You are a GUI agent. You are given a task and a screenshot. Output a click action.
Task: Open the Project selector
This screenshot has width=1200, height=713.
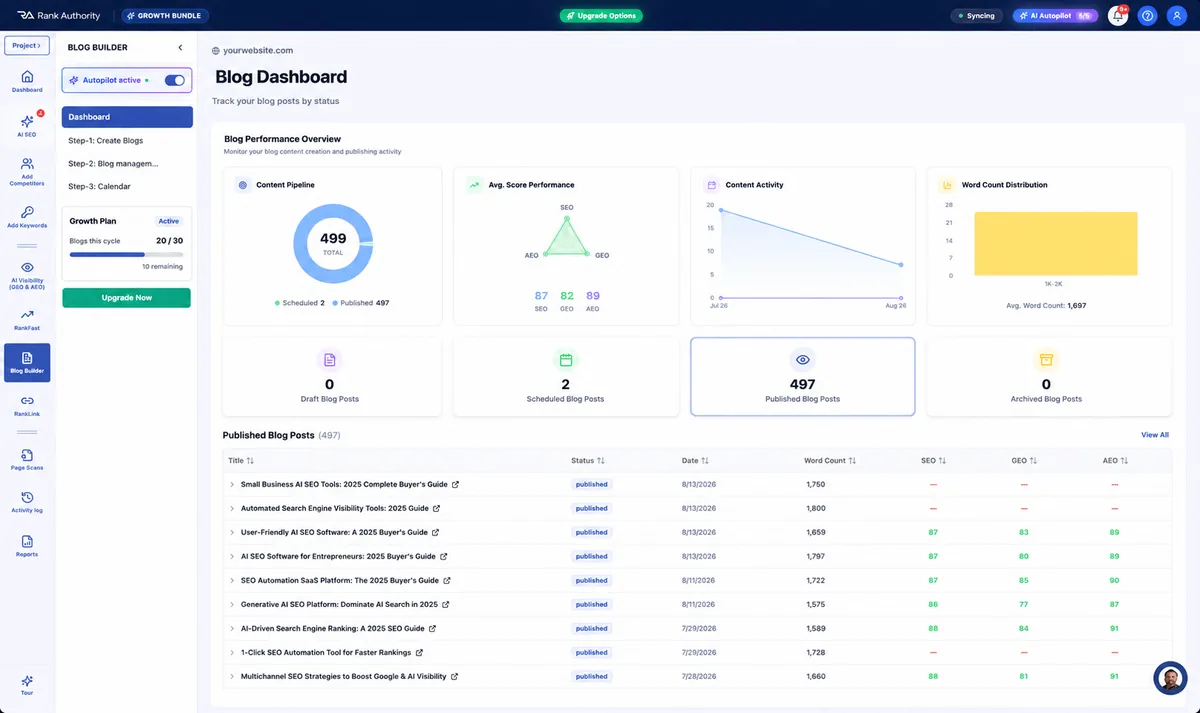point(27,45)
